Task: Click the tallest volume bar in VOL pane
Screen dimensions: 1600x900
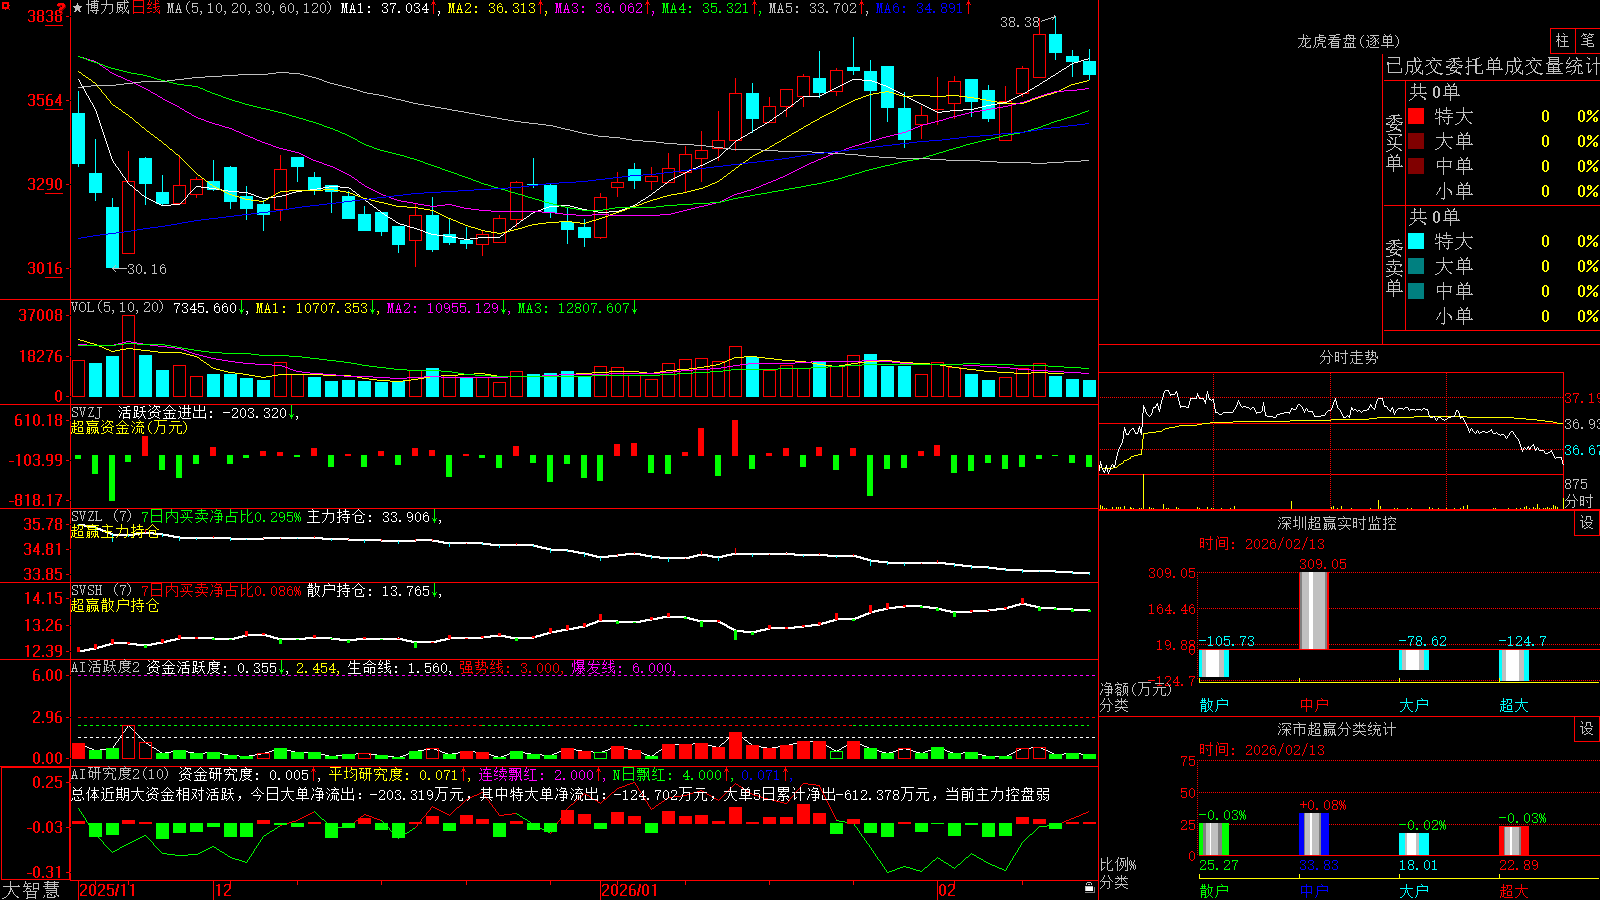Action: (129, 356)
